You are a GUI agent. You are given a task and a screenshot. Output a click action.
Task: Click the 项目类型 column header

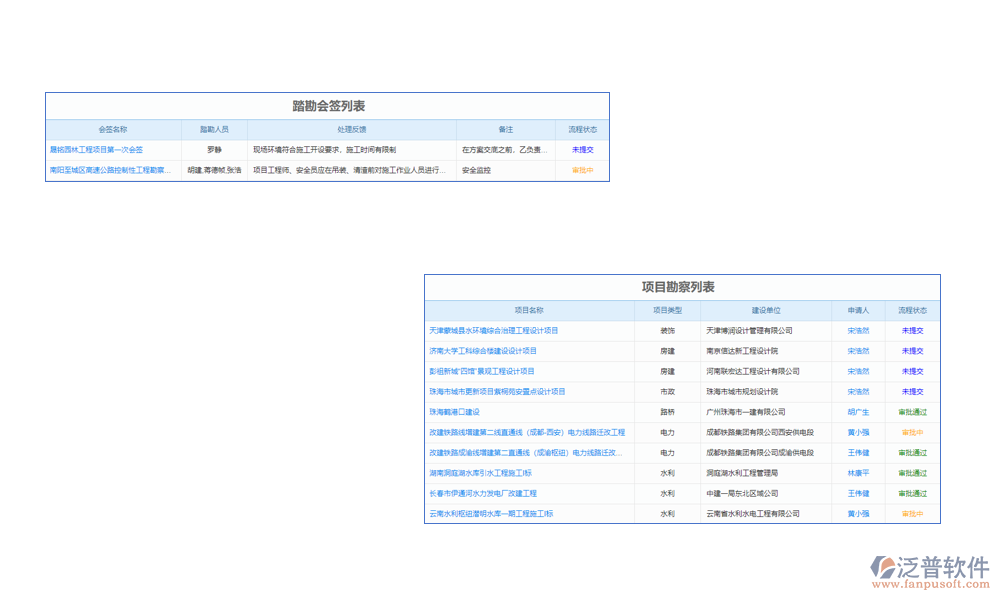click(667, 311)
